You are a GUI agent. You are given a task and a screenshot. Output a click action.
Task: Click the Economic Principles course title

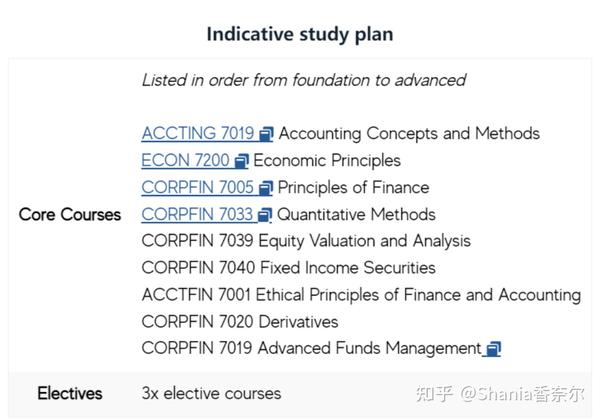point(327,161)
